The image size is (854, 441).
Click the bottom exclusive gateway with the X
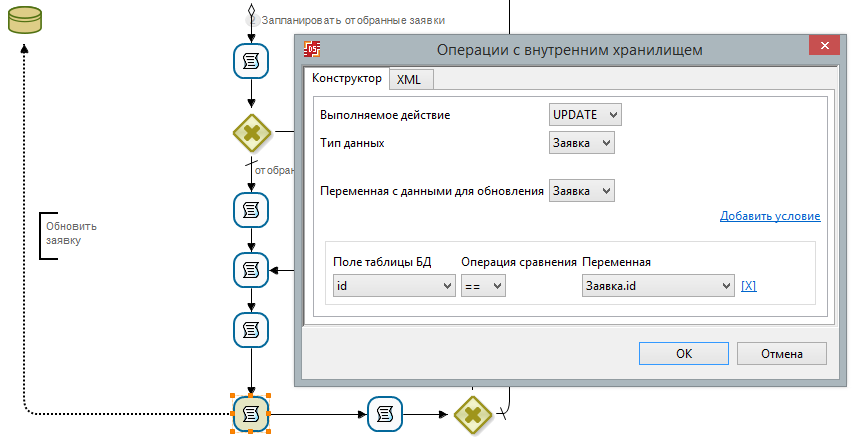tap(472, 412)
